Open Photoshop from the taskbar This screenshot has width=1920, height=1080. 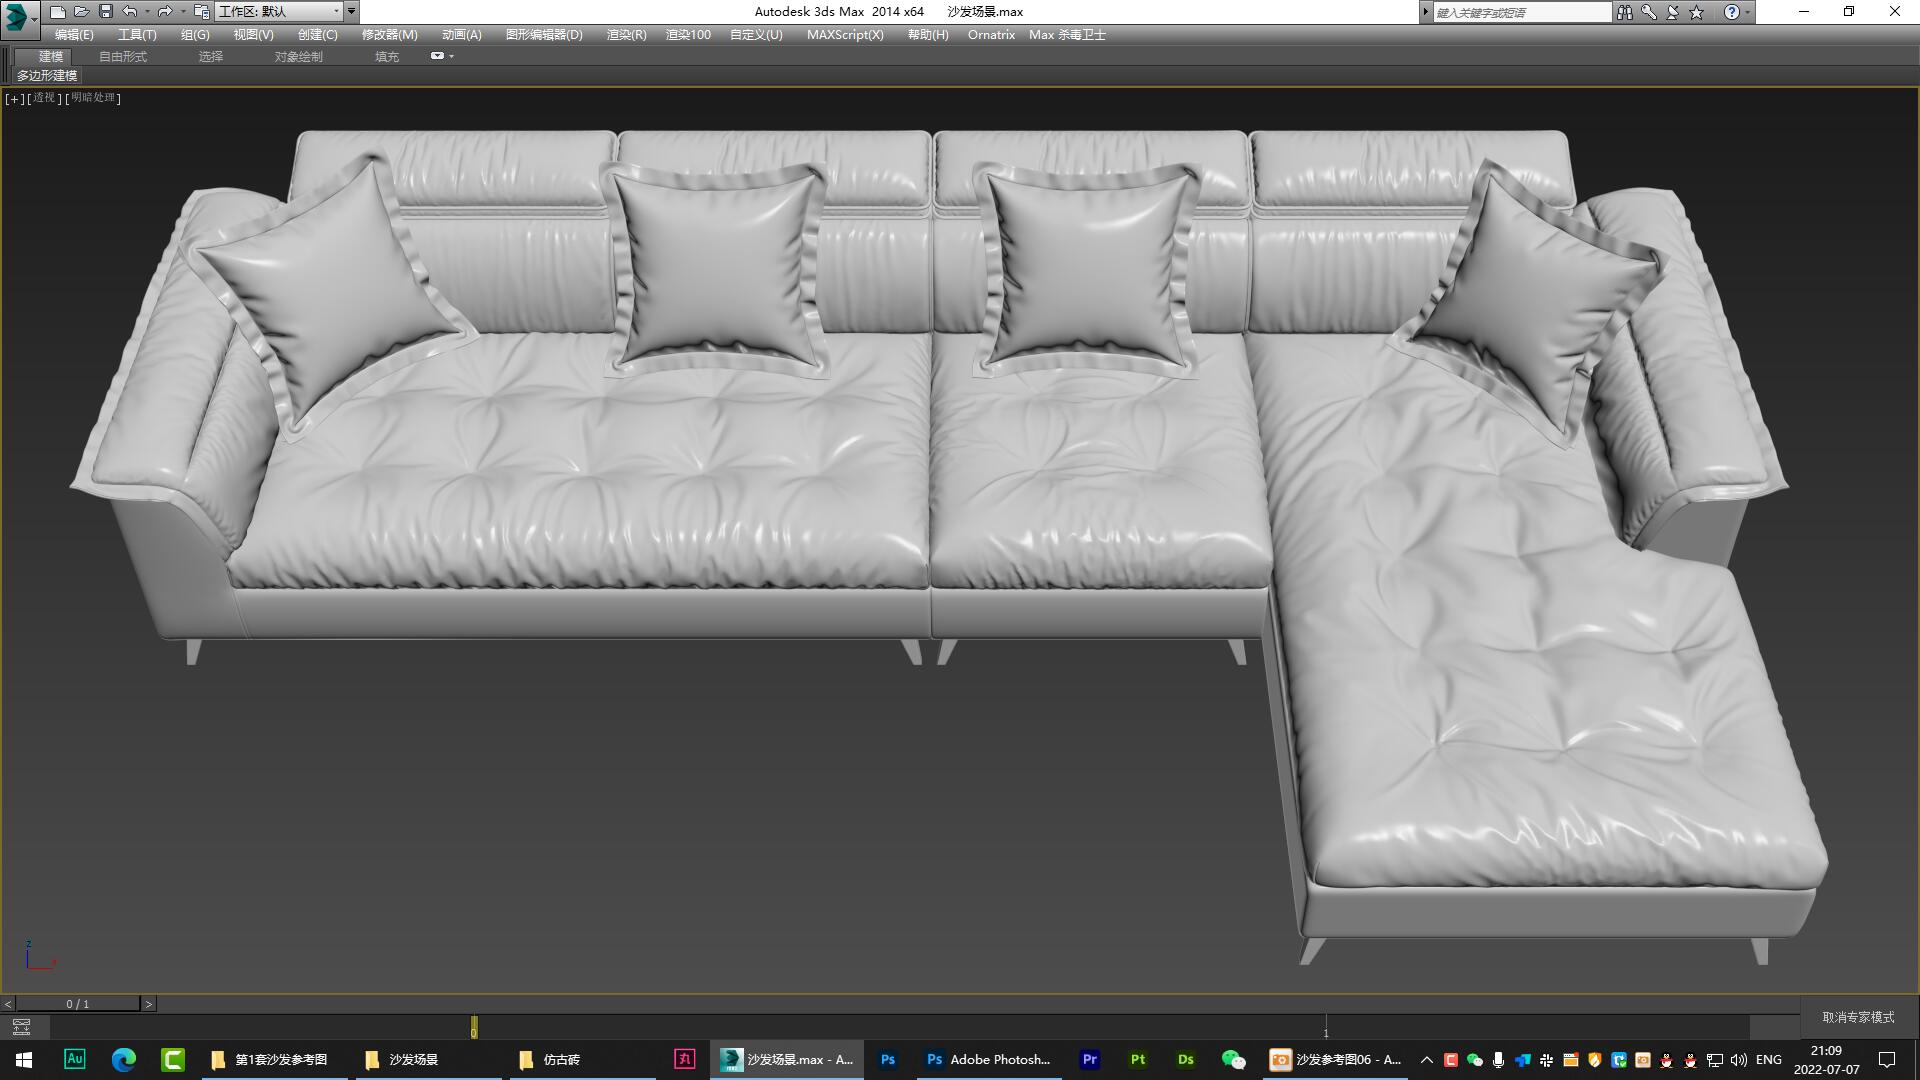(x=887, y=1060)
